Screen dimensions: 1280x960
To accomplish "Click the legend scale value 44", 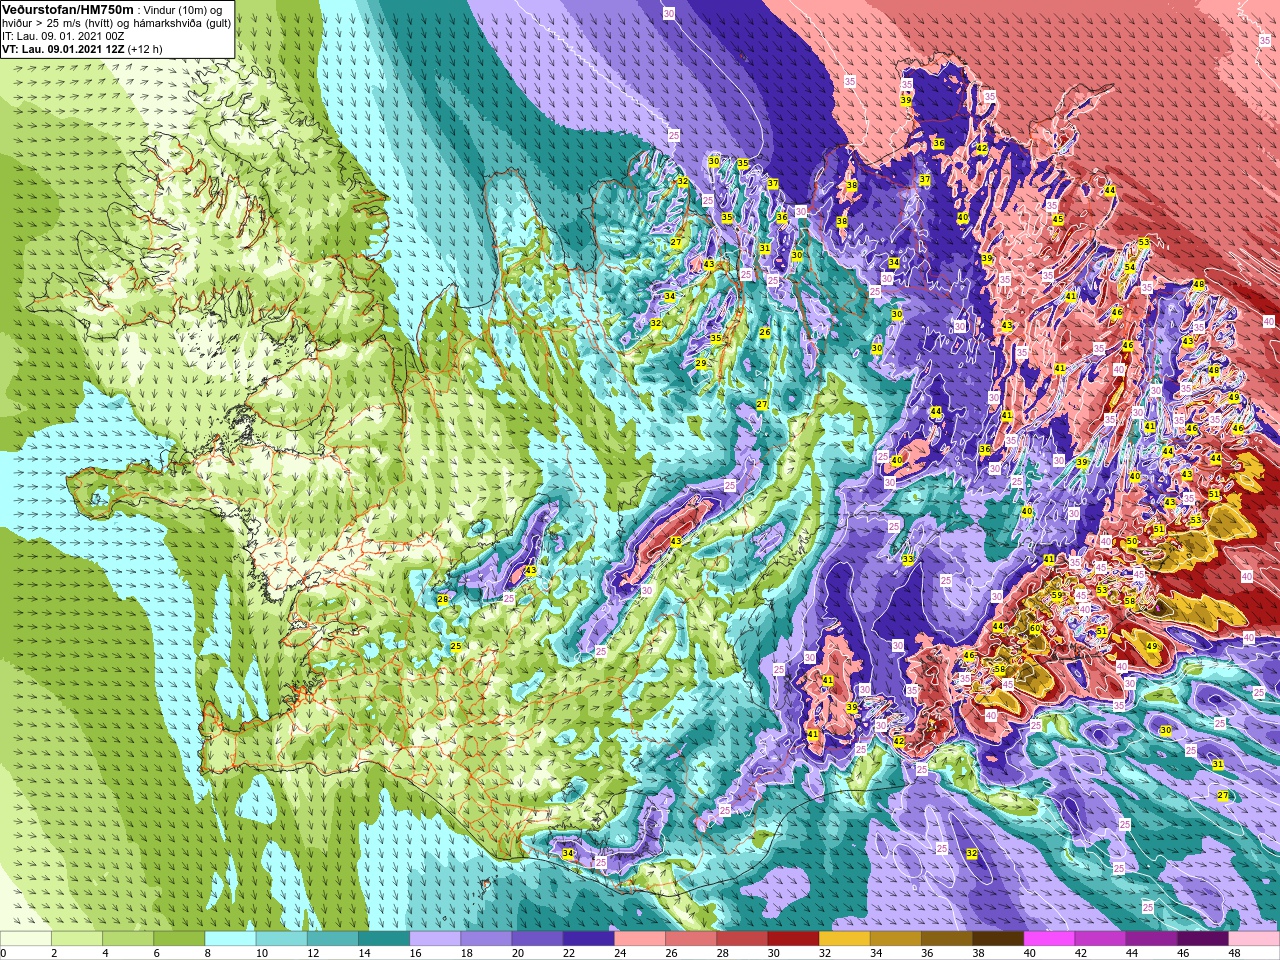I will (1132, 953).
